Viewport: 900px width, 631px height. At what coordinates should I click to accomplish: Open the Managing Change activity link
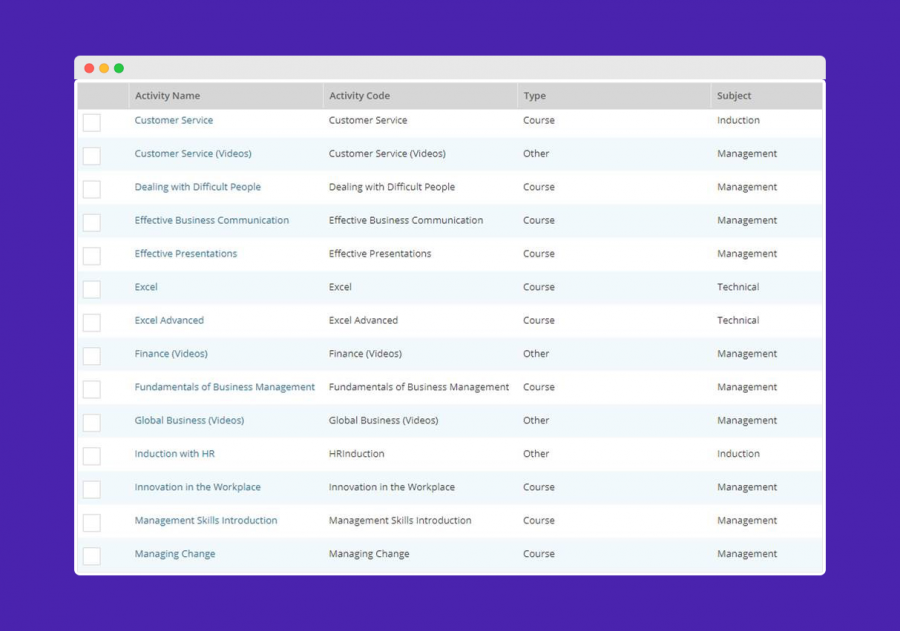pyautogui.click(x=175, y=553)
